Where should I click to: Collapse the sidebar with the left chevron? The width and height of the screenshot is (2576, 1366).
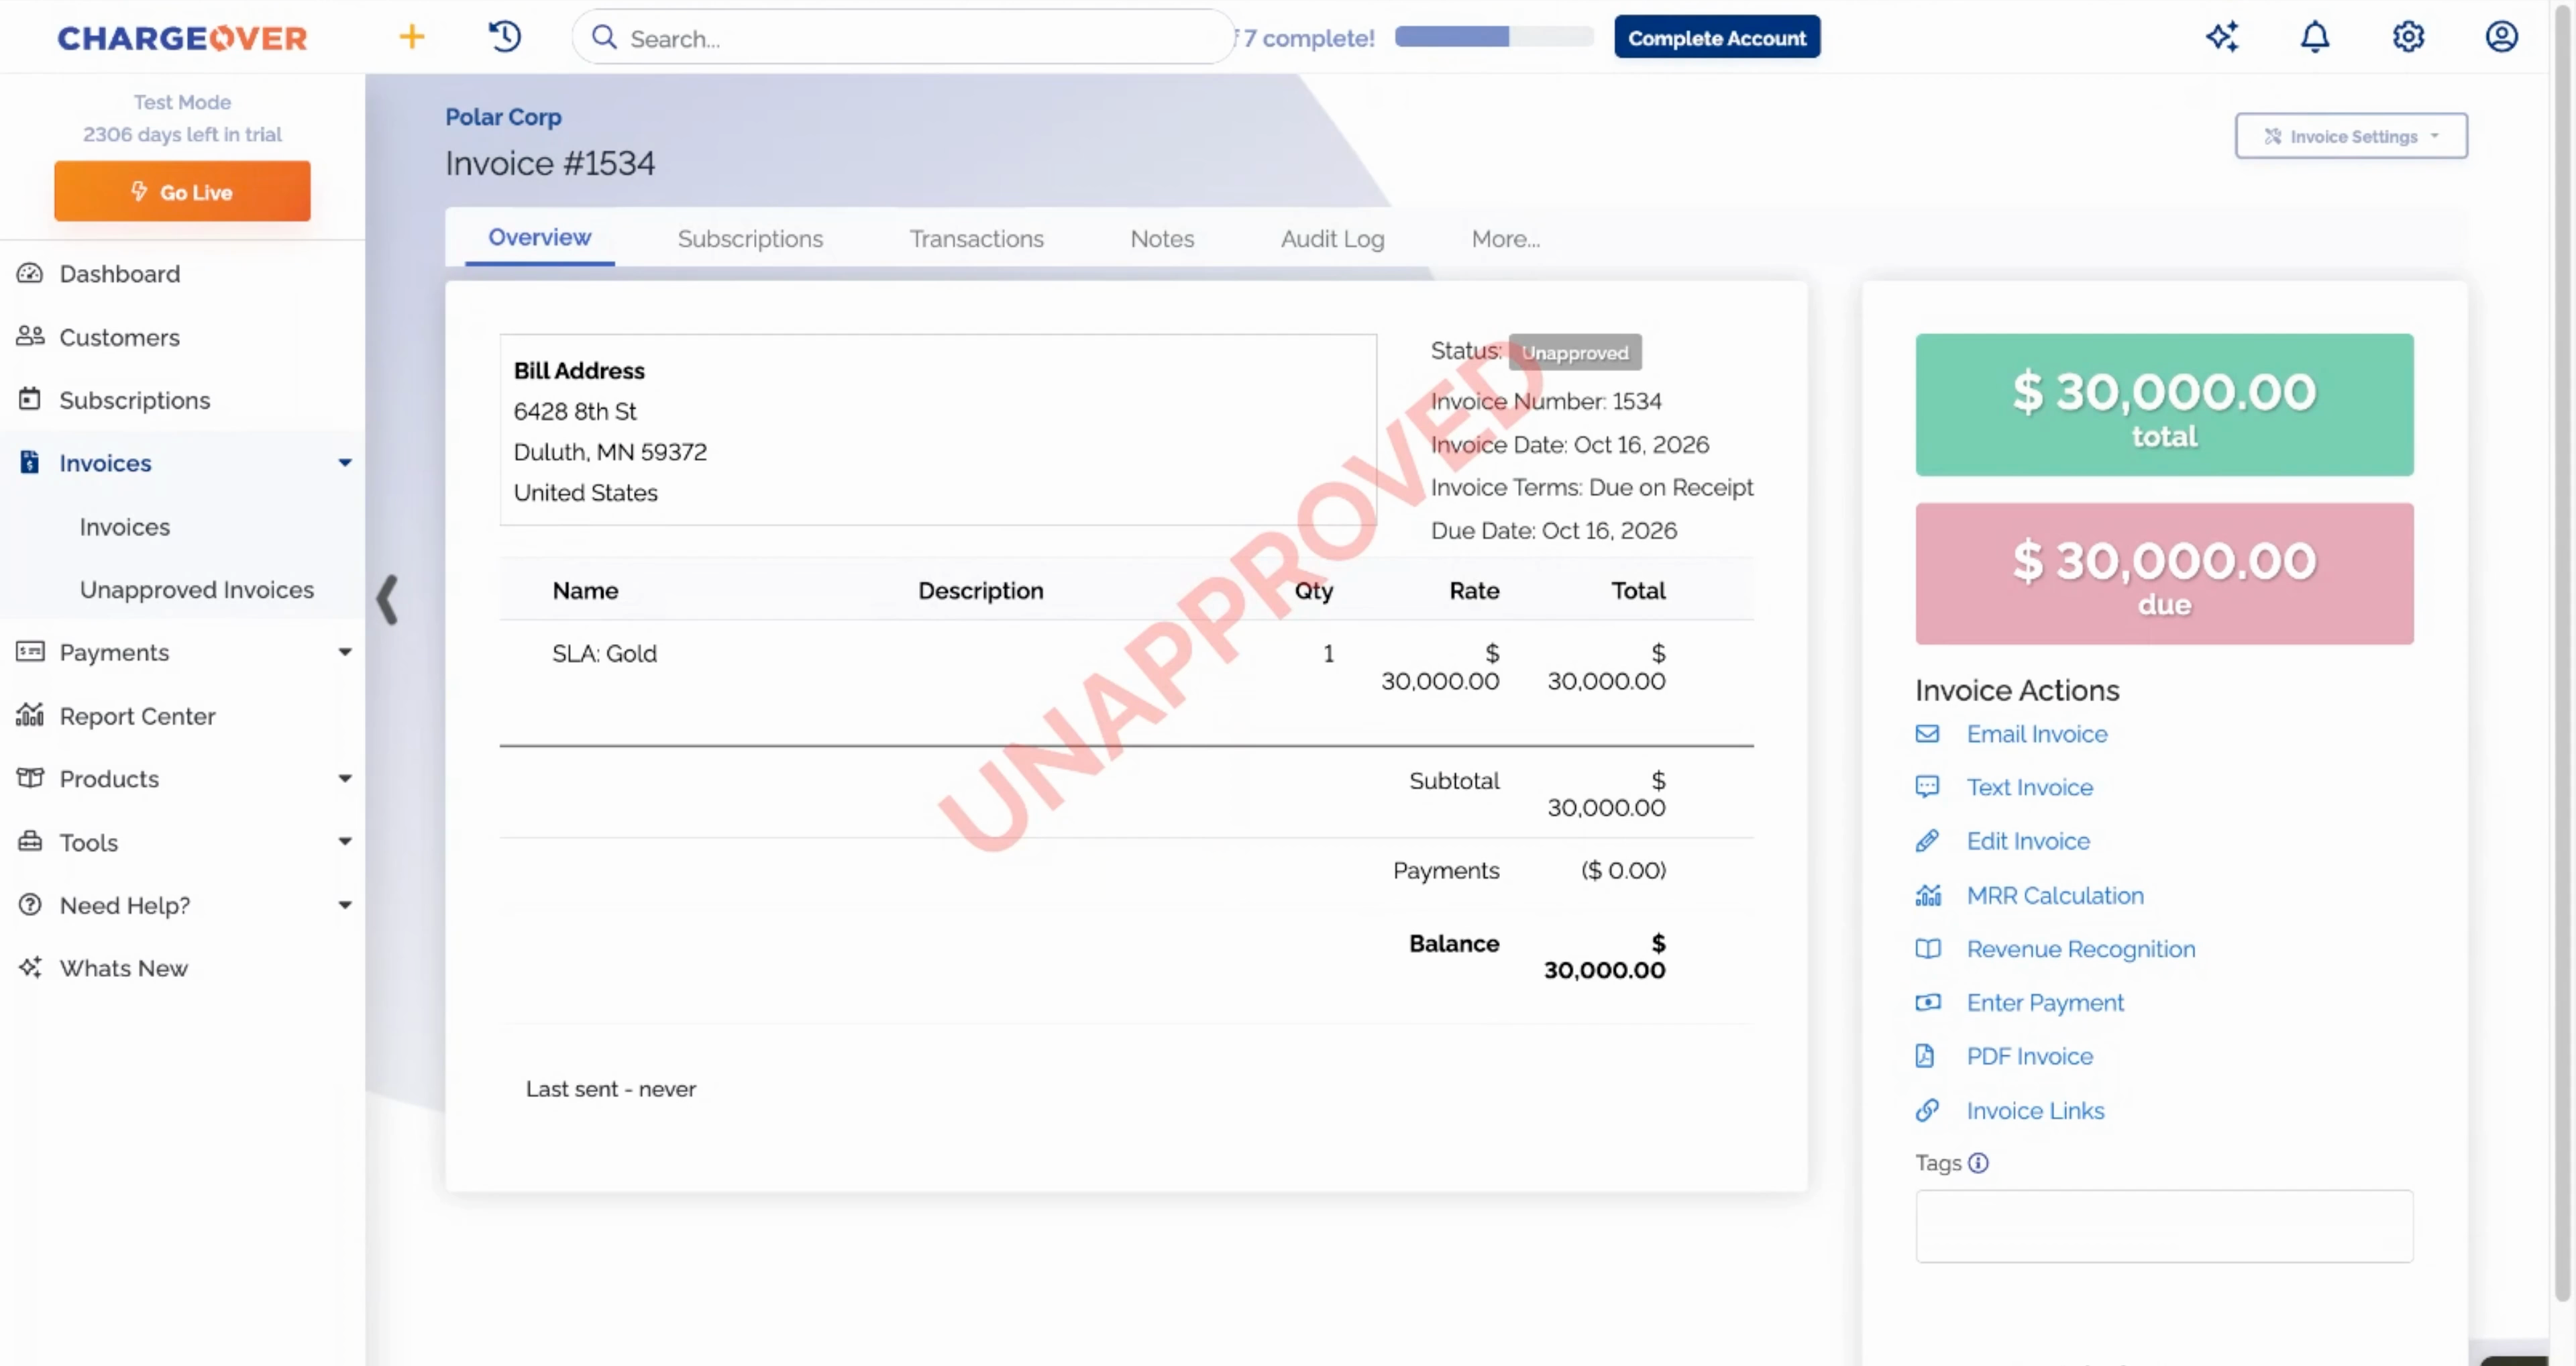click(388, 600)
